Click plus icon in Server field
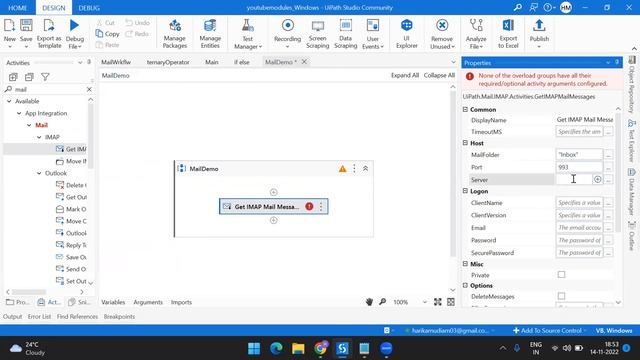This screenshot has height=360, width=640. point(598,179)
